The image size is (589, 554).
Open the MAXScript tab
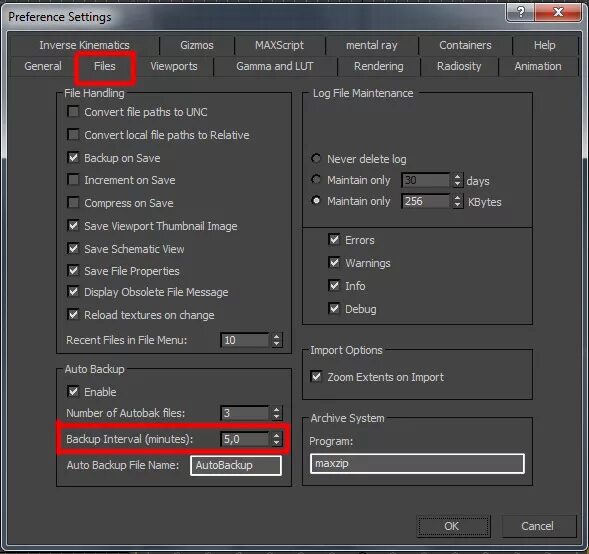pyautogui.click(x=279, y=45)
